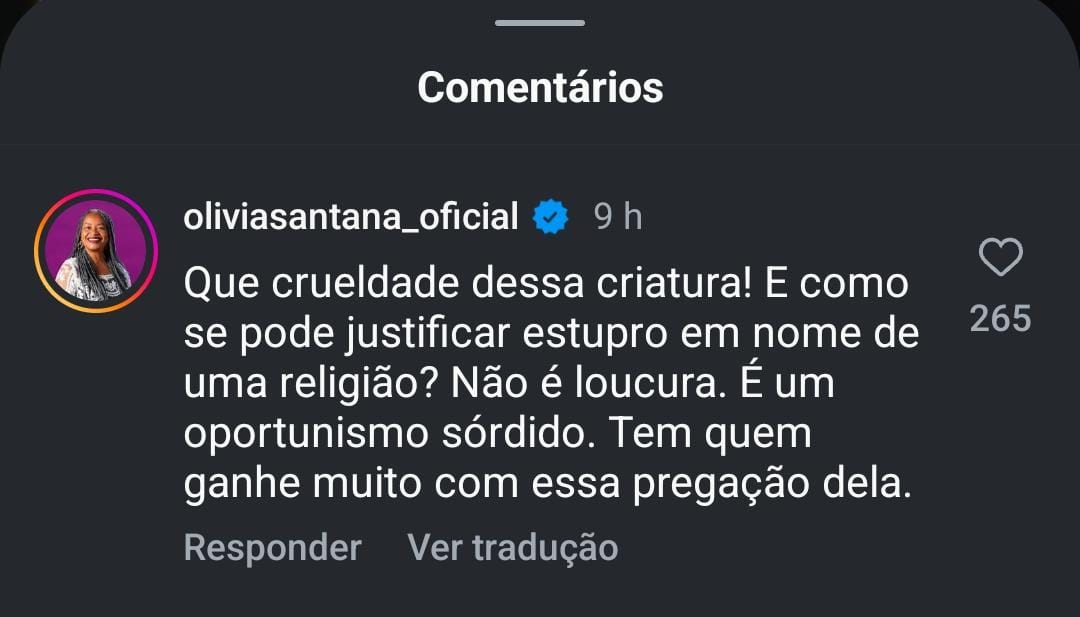Image resolution: width=1080 pixels, height=617 pixels.
Task: Tap the 9 h timestamp
Action: pyautogui.click(x=617, y=213)
